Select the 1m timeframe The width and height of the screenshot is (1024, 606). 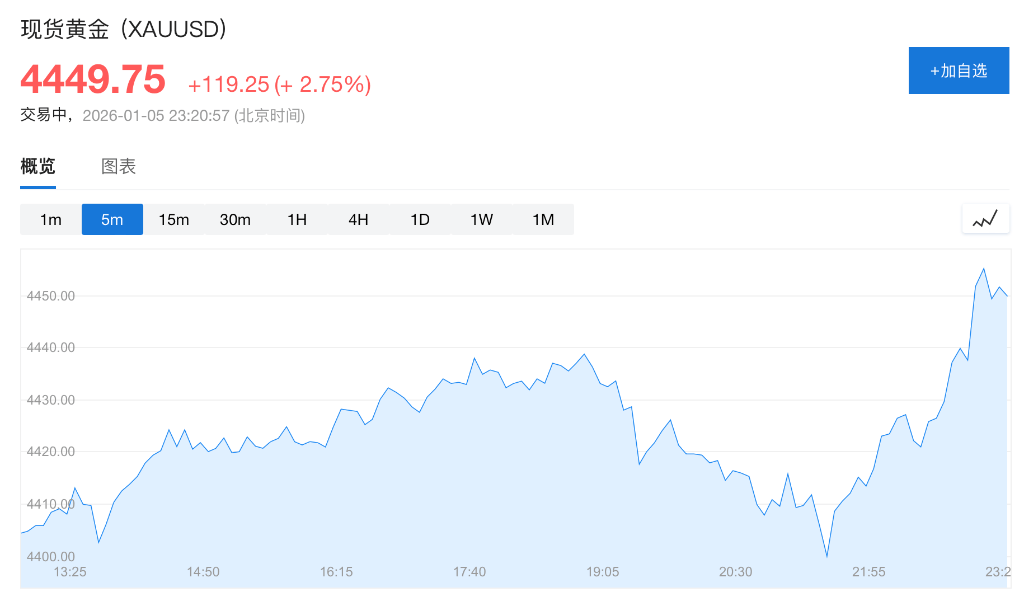tap(51, 220)
